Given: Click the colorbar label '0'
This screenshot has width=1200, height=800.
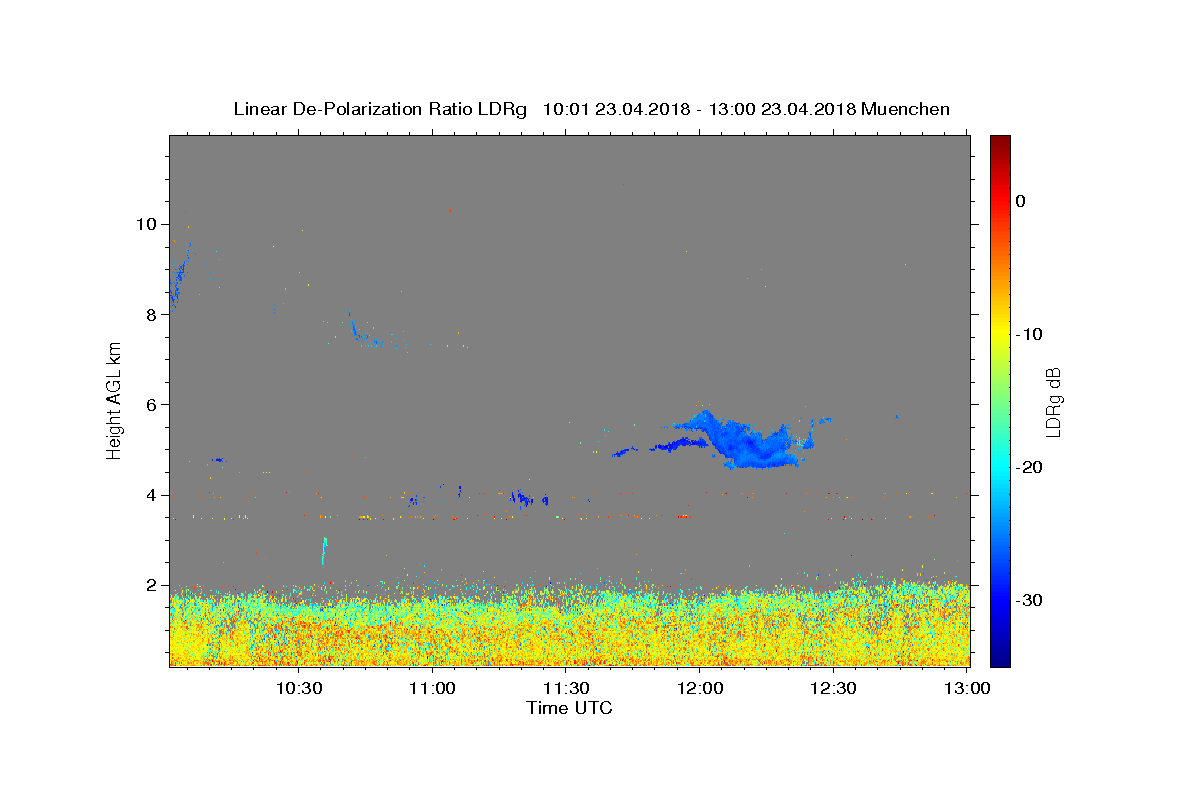Looking at the screenshot, I should point(1021,201).
